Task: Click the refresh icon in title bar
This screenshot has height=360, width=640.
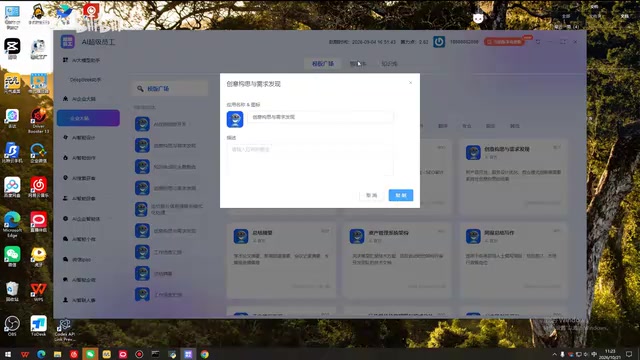Action: (538, 42)
